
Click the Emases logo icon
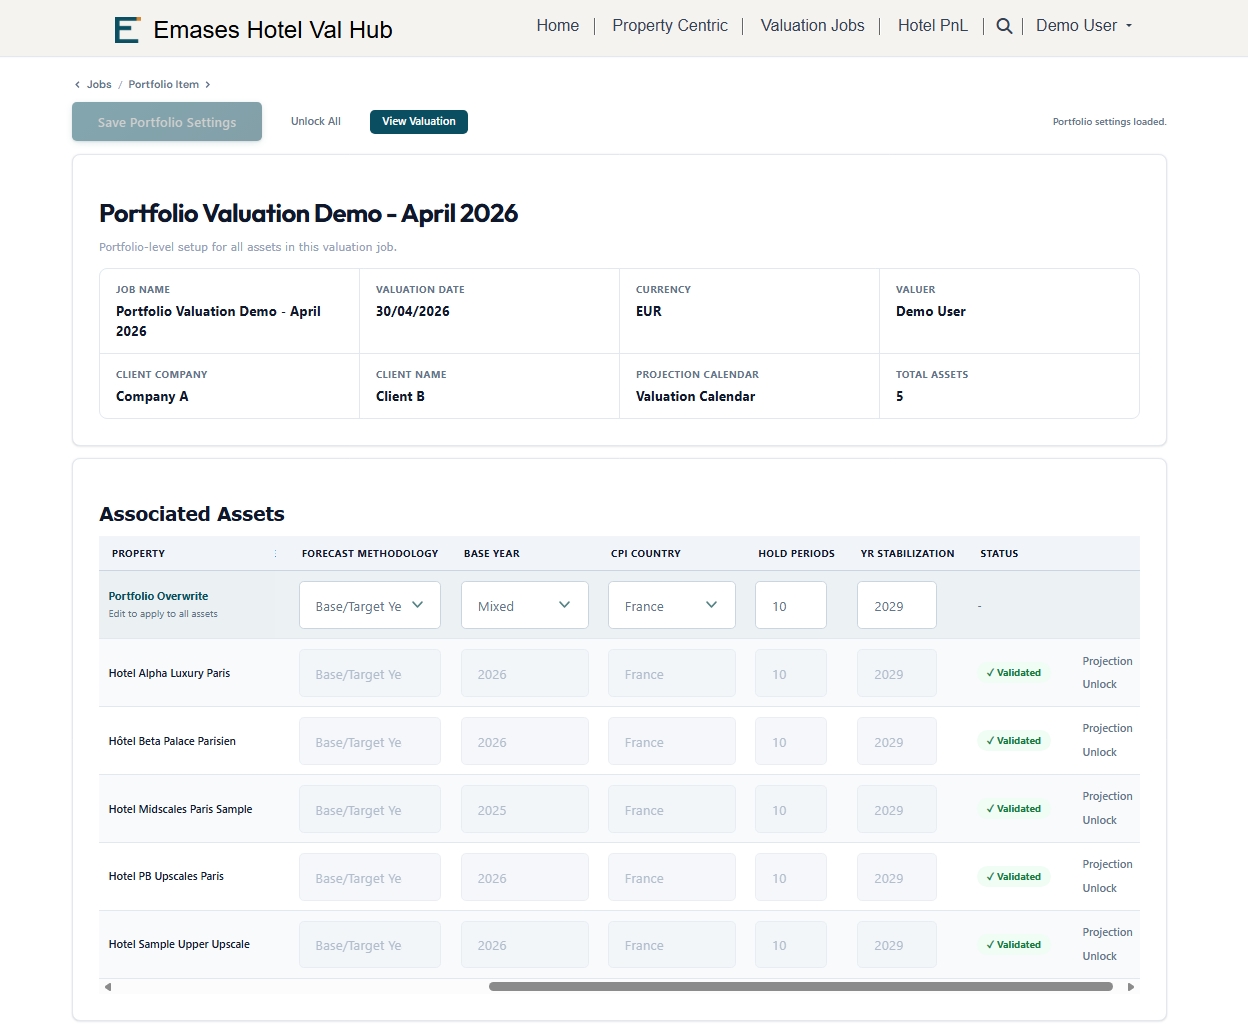click(127, 30)
